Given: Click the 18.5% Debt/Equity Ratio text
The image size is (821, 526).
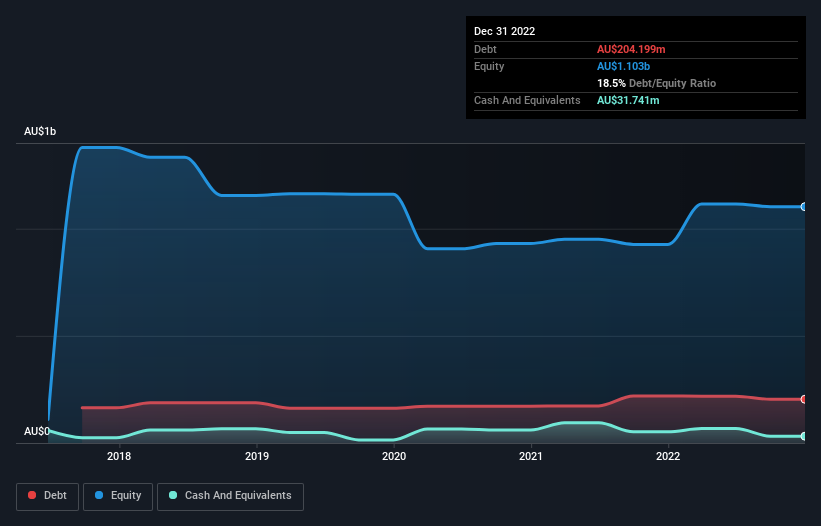Looking at the screenshot, I should click(x=656, y=83).
